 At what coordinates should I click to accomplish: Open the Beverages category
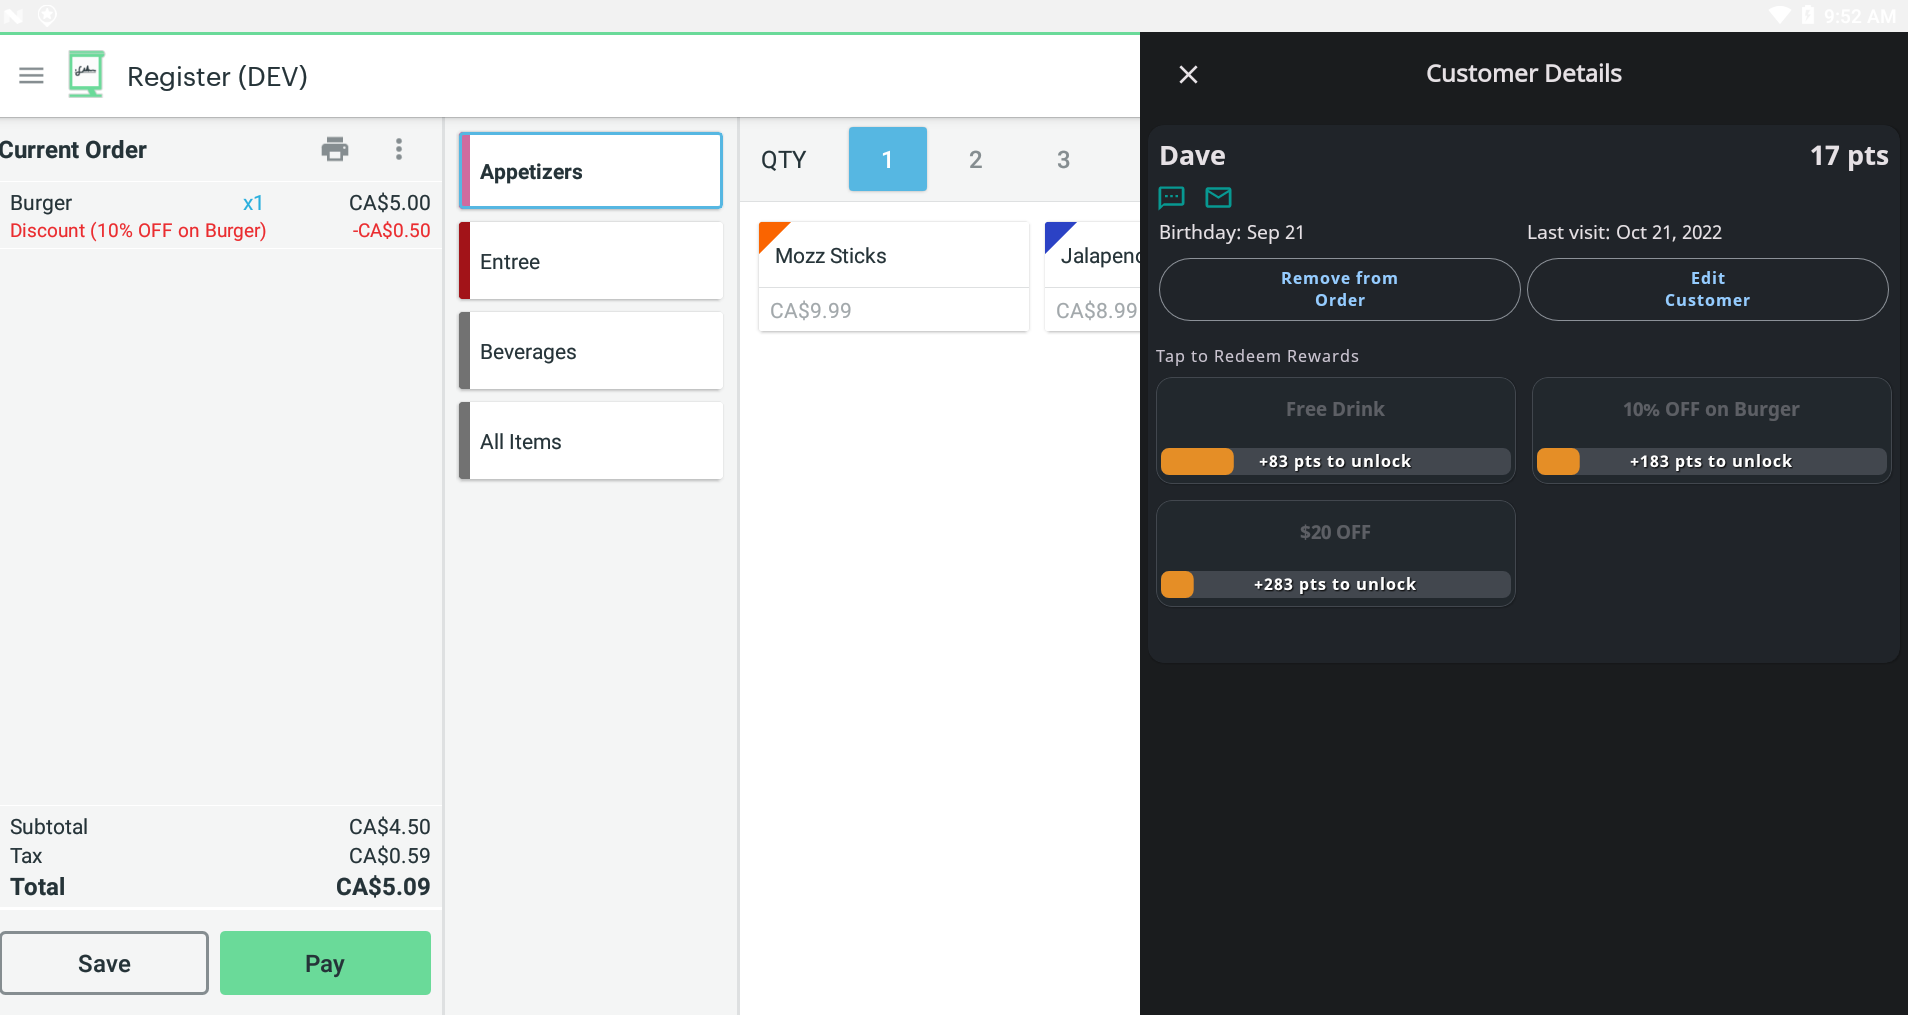[x=590, y=351]
